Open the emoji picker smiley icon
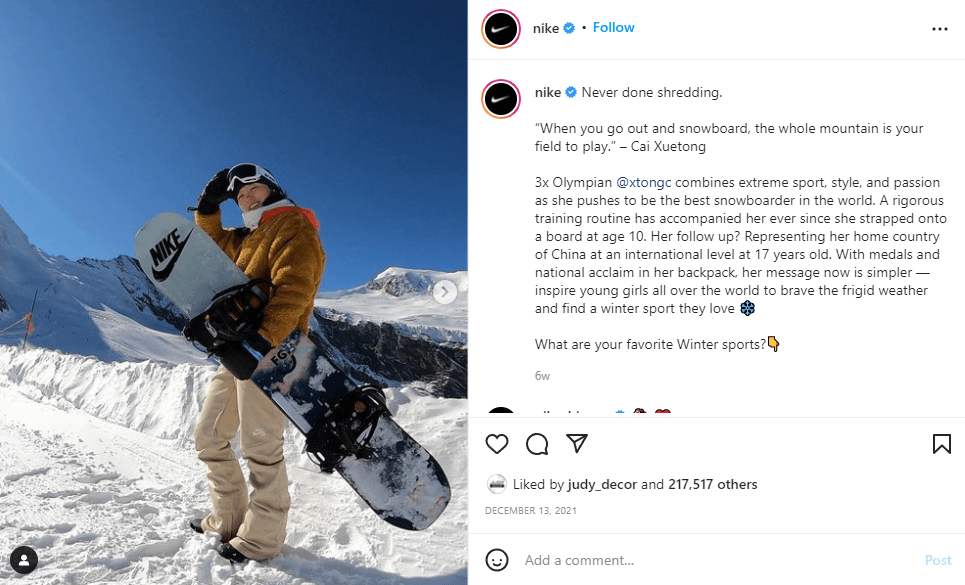The width and height of the screenshot is (965, 585). click(x=497, y=560)
